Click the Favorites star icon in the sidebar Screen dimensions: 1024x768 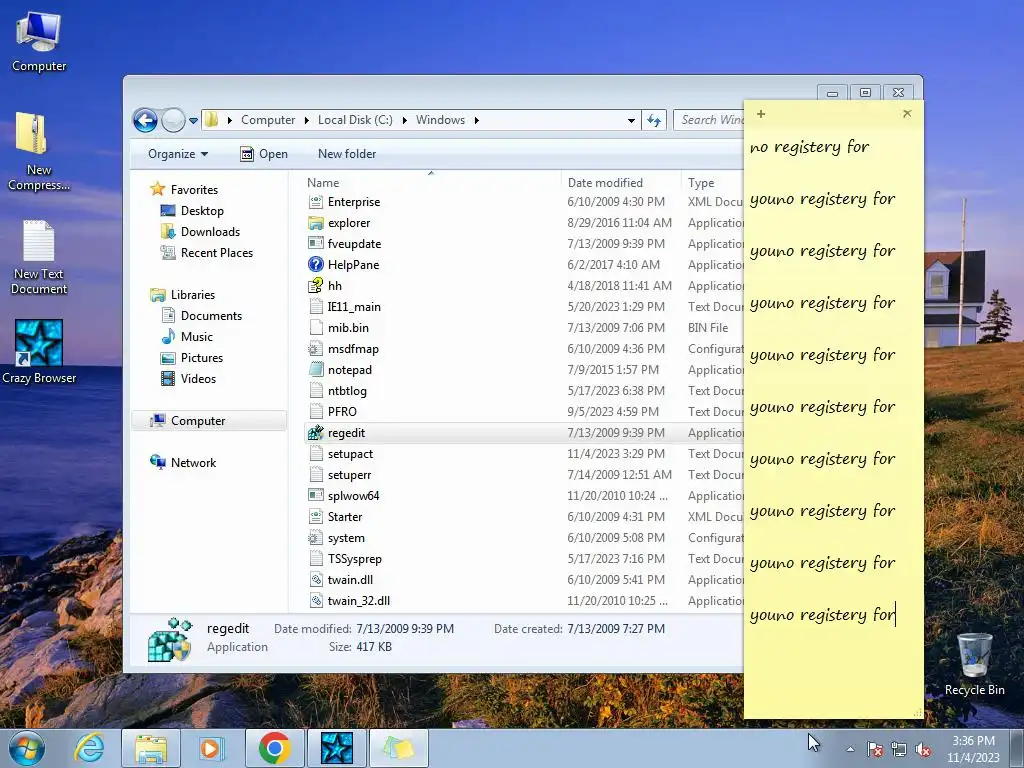point(157,189)
